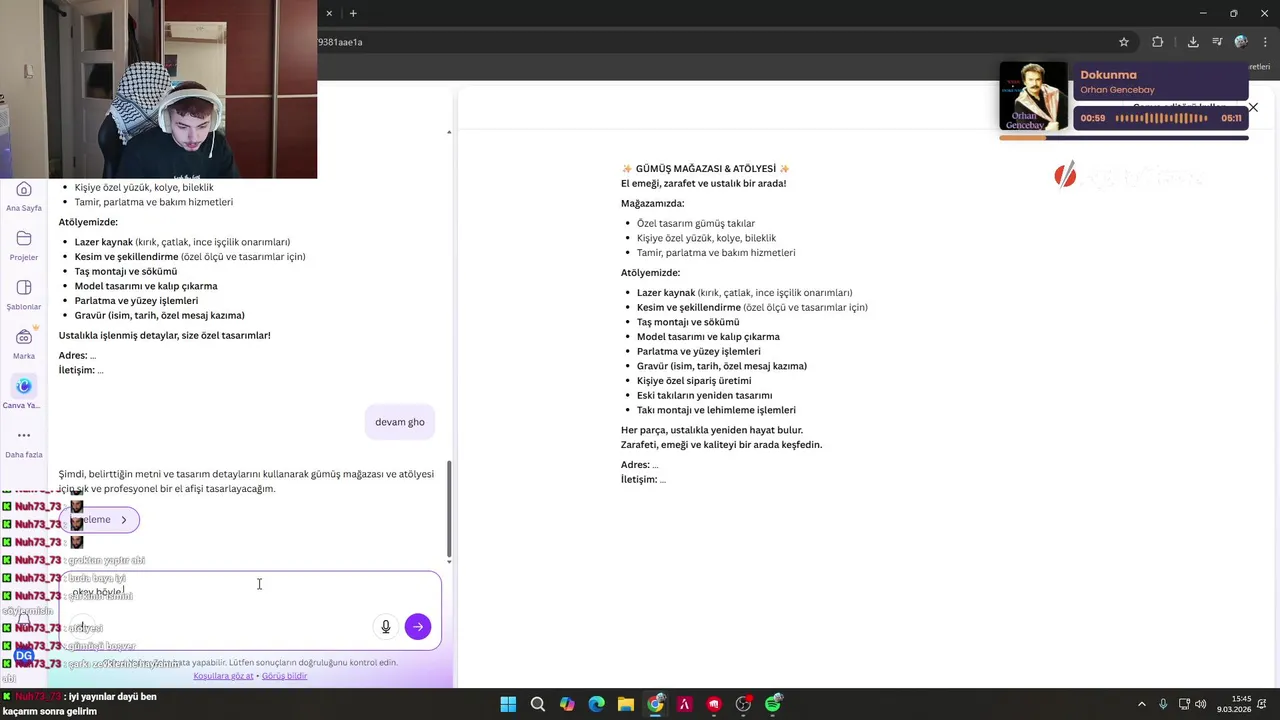Open File Explorer from taskbar

pyautogui.click(x=626, y=704)
